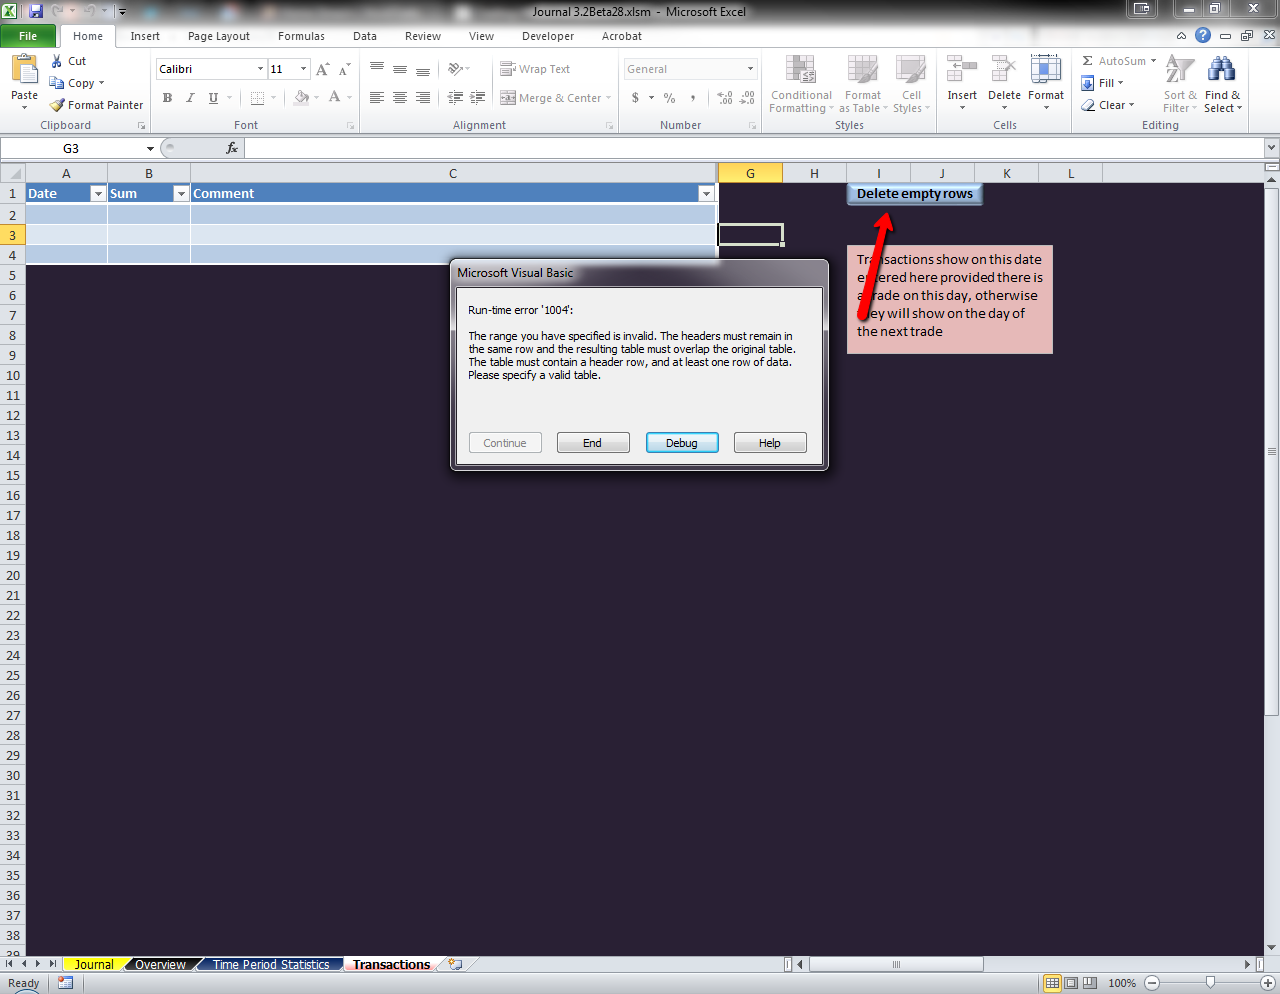1280x994 pixels.
Task: Open the Sort & Filter menu
Action: pyautogui.click(x=1180, y=84)
